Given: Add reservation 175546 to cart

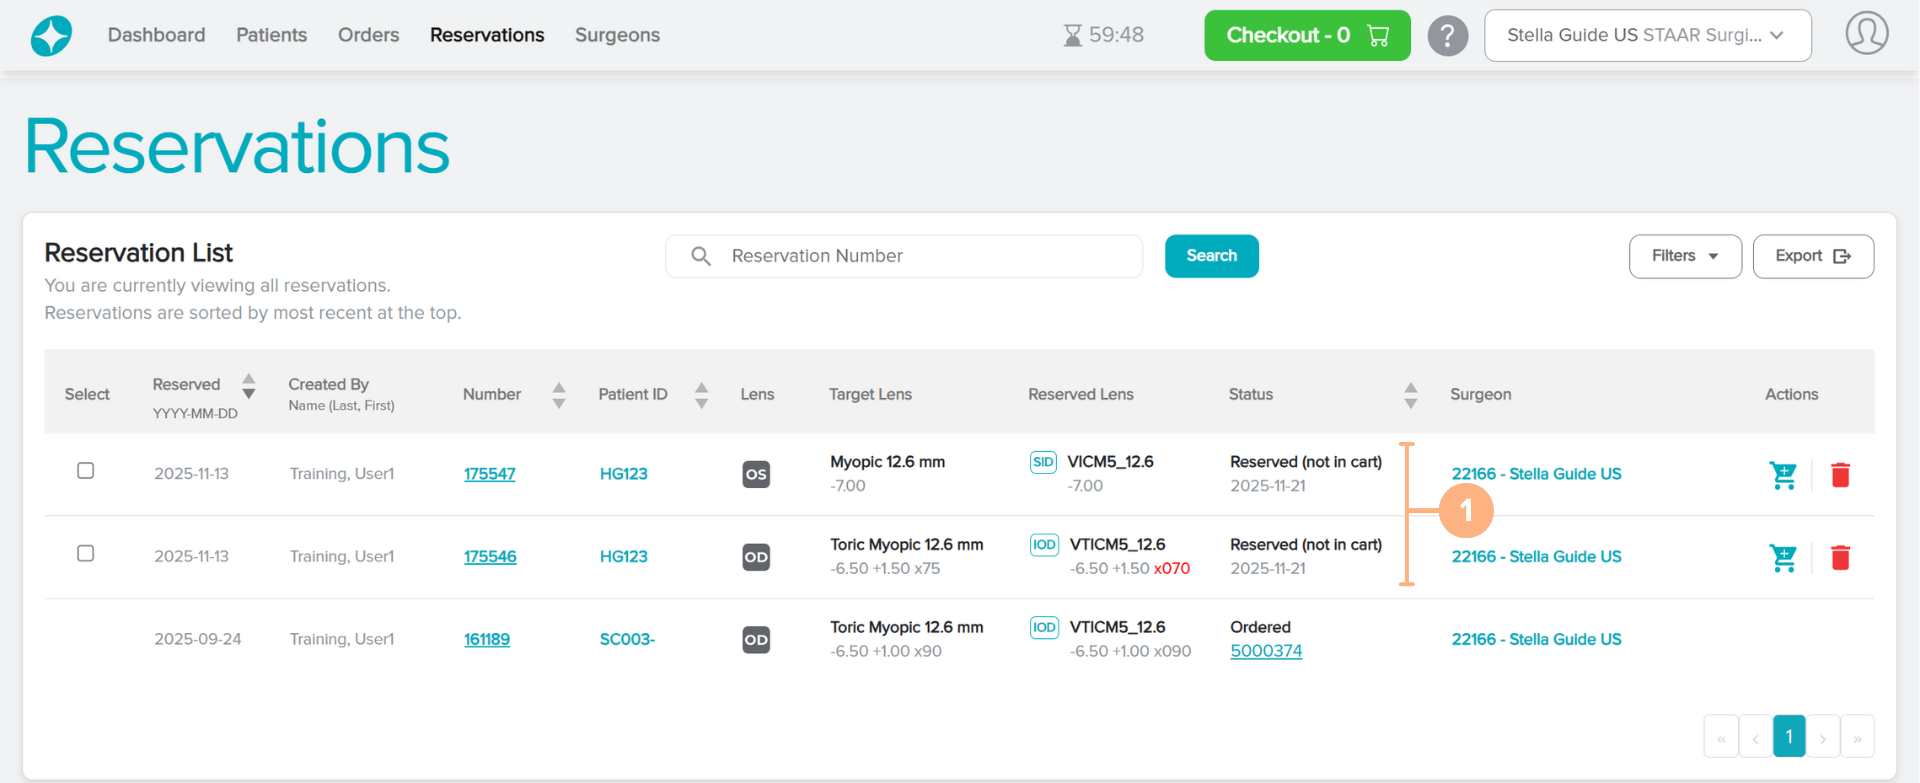Looking at the screenshot, I should tap(1782, 558).
